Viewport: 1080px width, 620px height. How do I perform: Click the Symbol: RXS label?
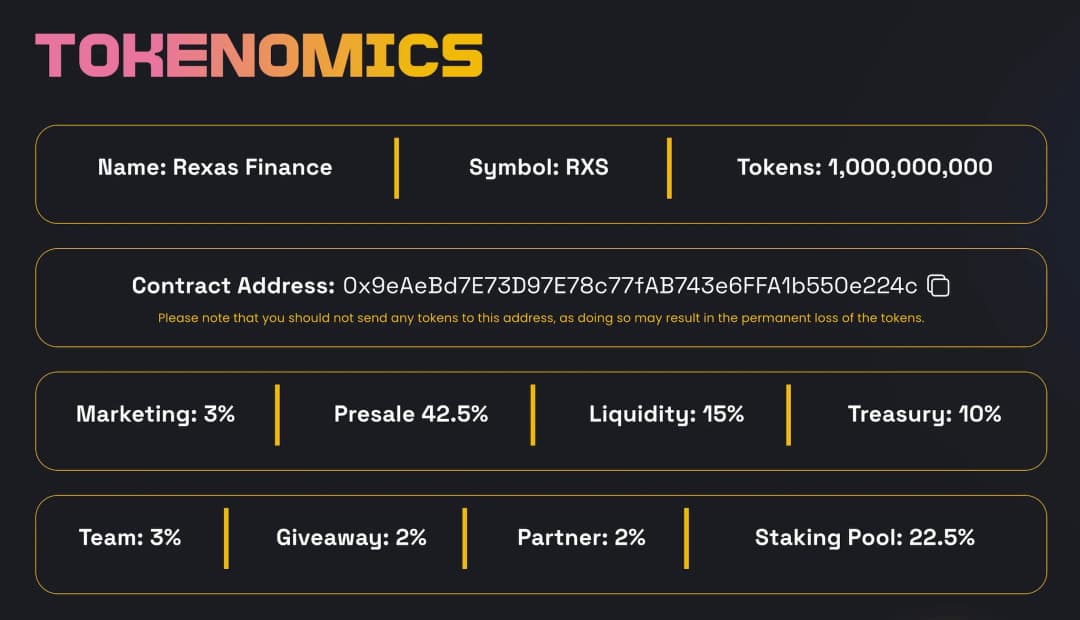(538, 167)
